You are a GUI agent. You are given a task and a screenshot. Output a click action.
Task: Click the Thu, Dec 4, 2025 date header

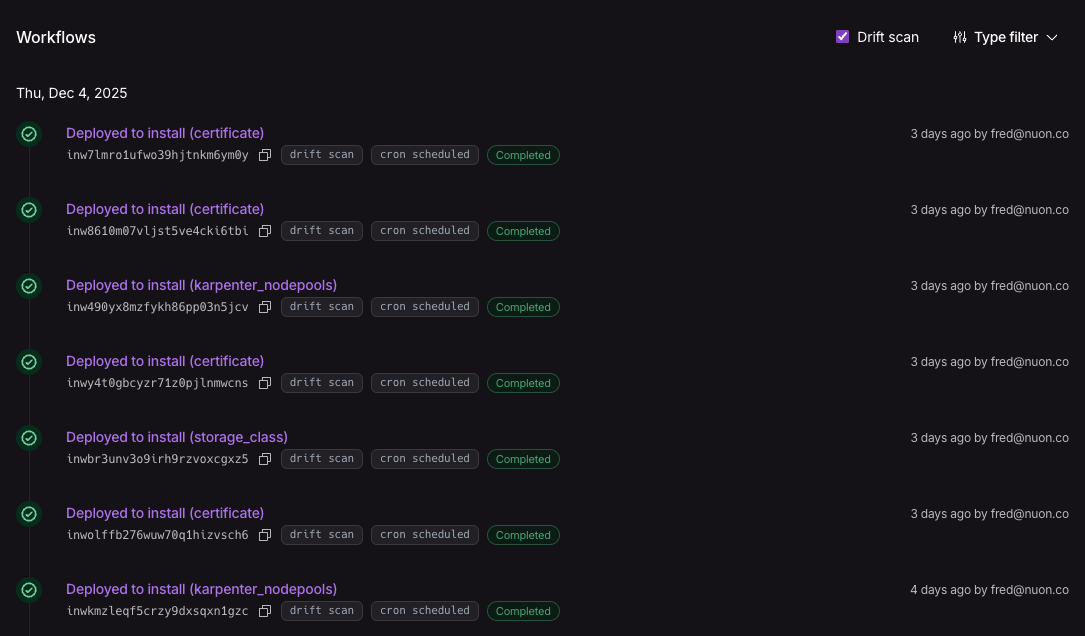coord(71,93)
